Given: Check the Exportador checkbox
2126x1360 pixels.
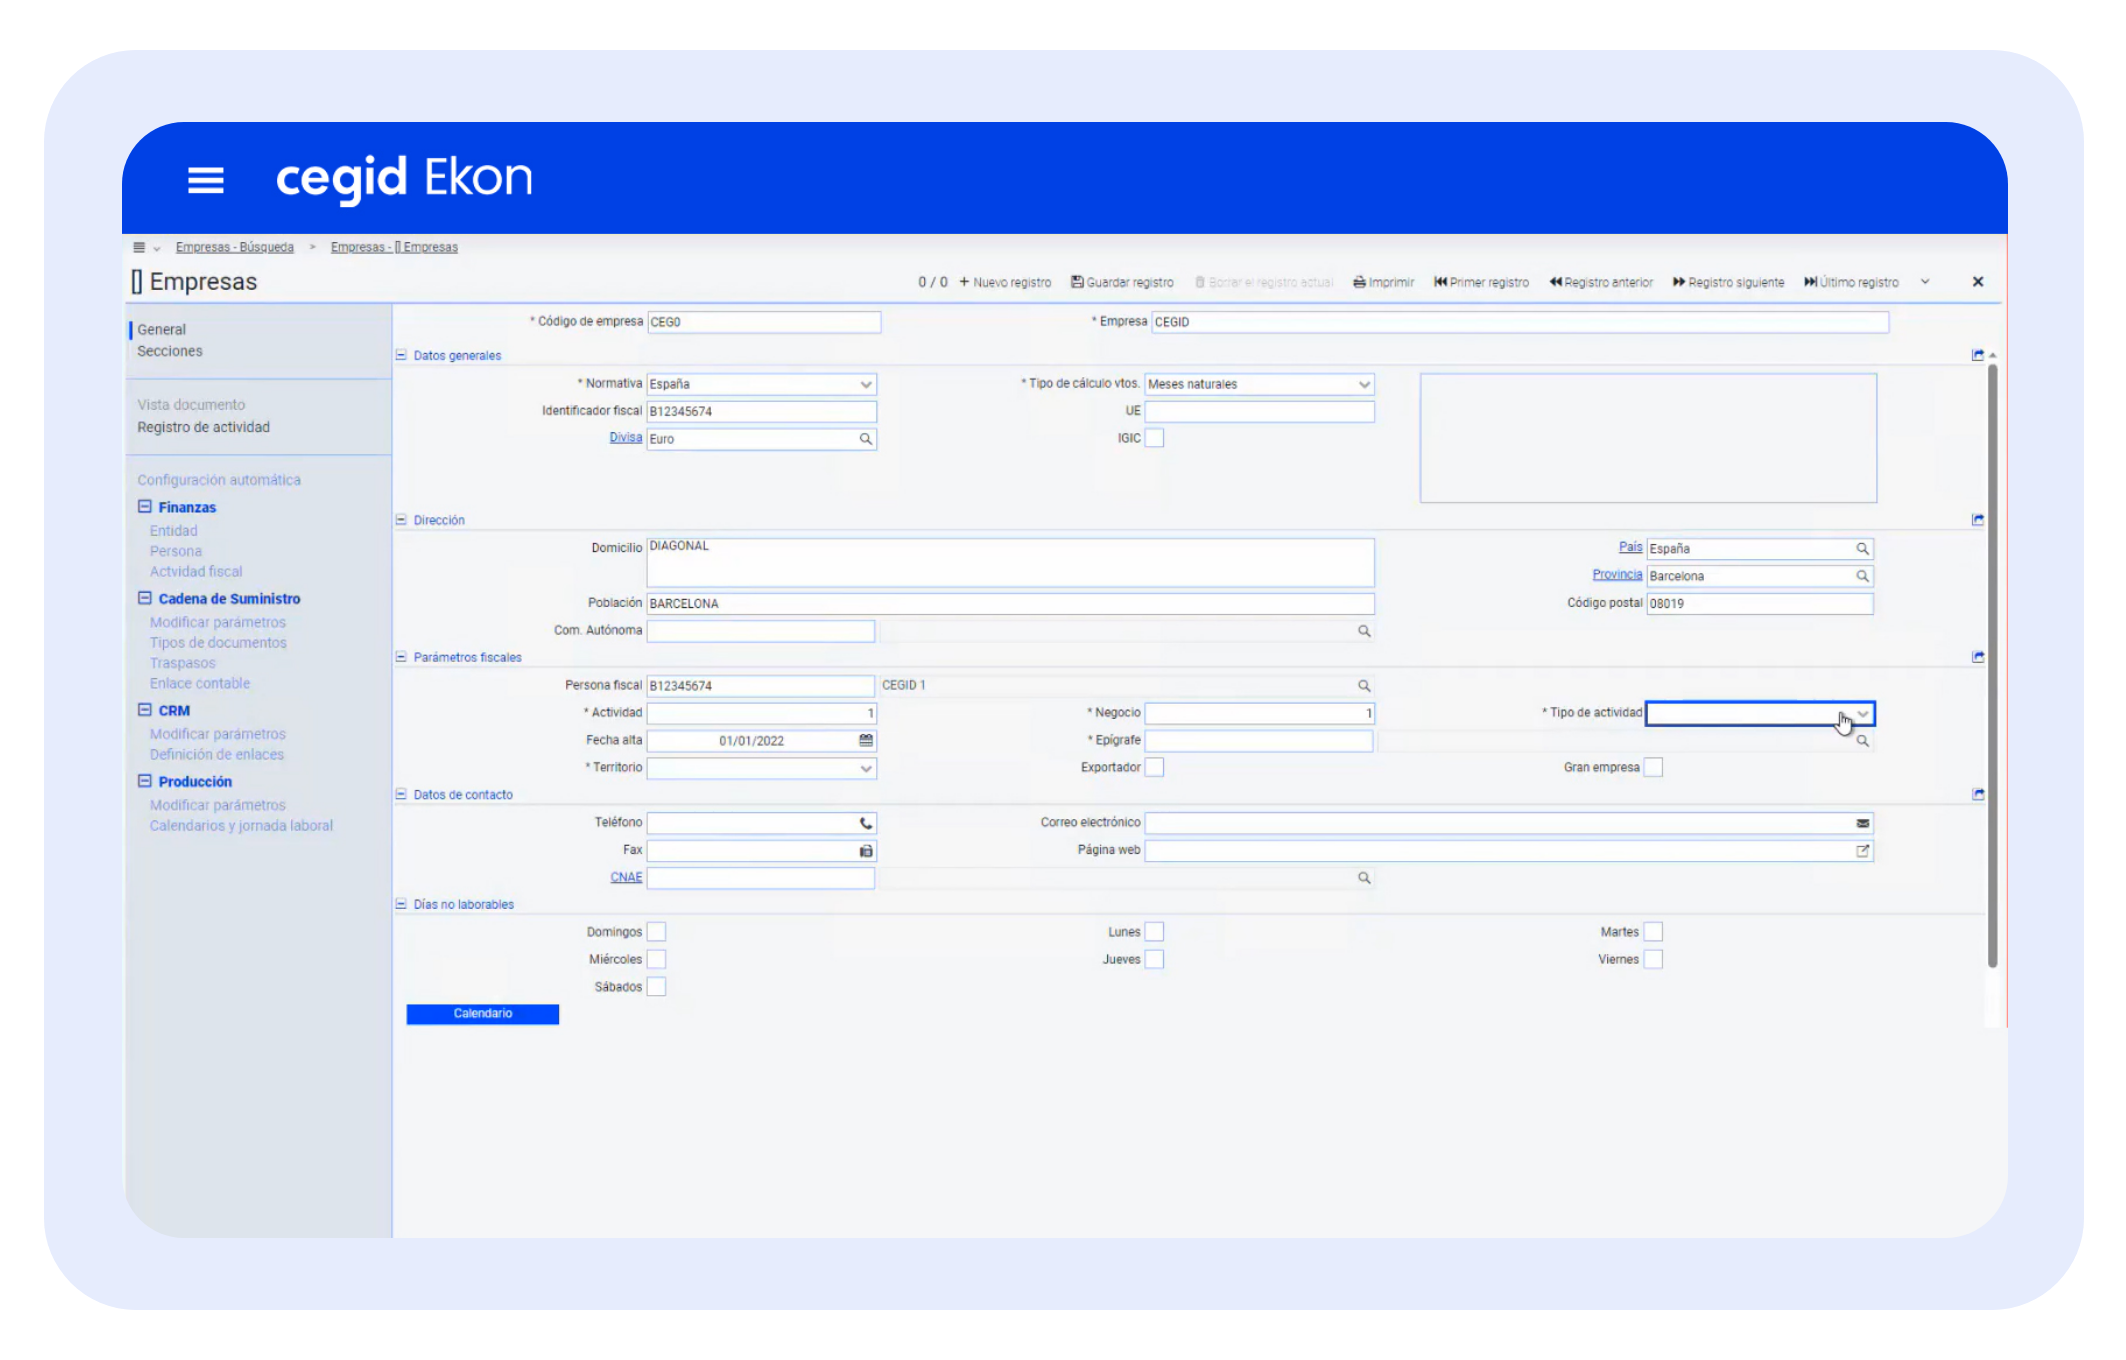Looking at the screenshot, I should [x=1154, y=767].
